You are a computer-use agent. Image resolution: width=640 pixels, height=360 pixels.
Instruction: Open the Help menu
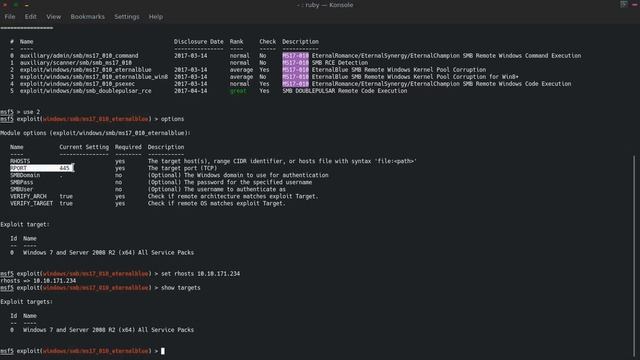coord(156,17)
